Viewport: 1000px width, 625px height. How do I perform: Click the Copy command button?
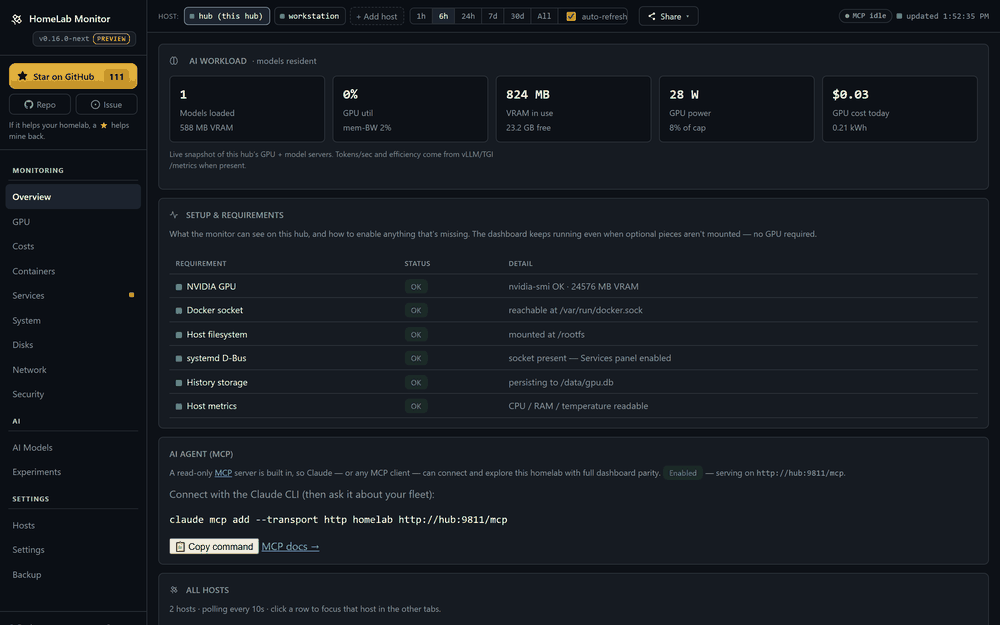pos(214,547)
